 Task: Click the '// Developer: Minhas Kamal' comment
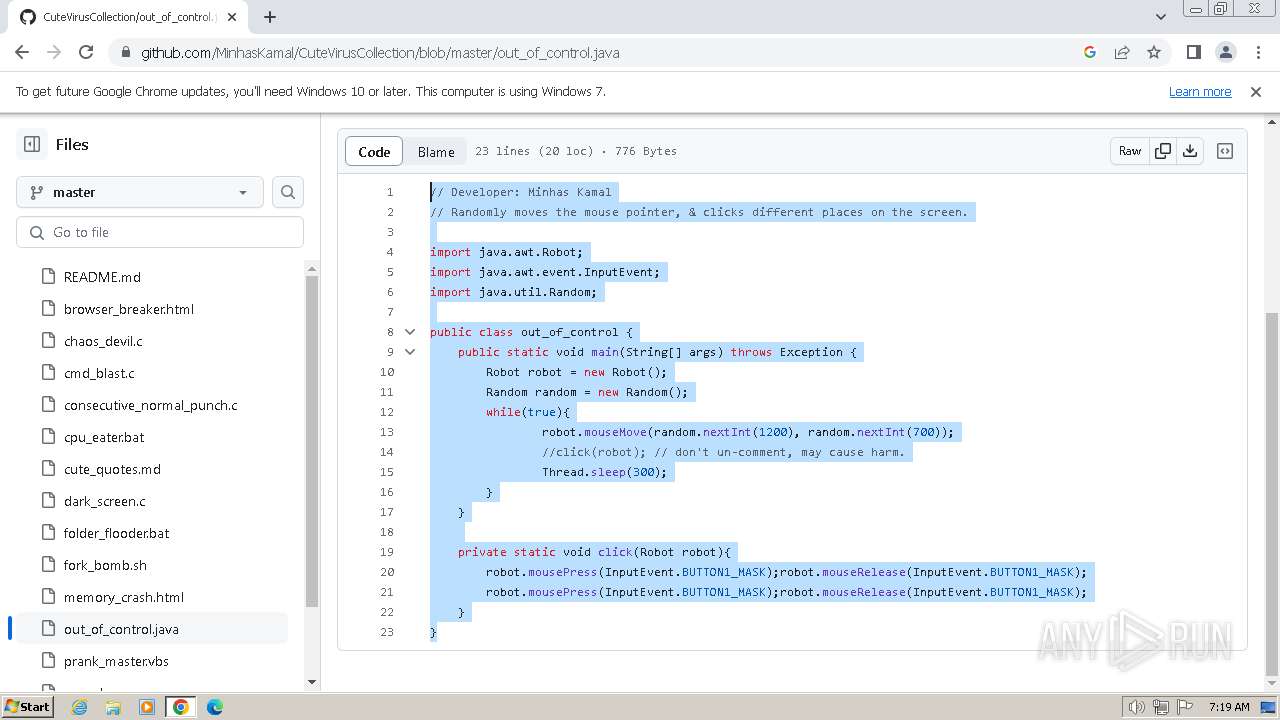coord(521,192)
